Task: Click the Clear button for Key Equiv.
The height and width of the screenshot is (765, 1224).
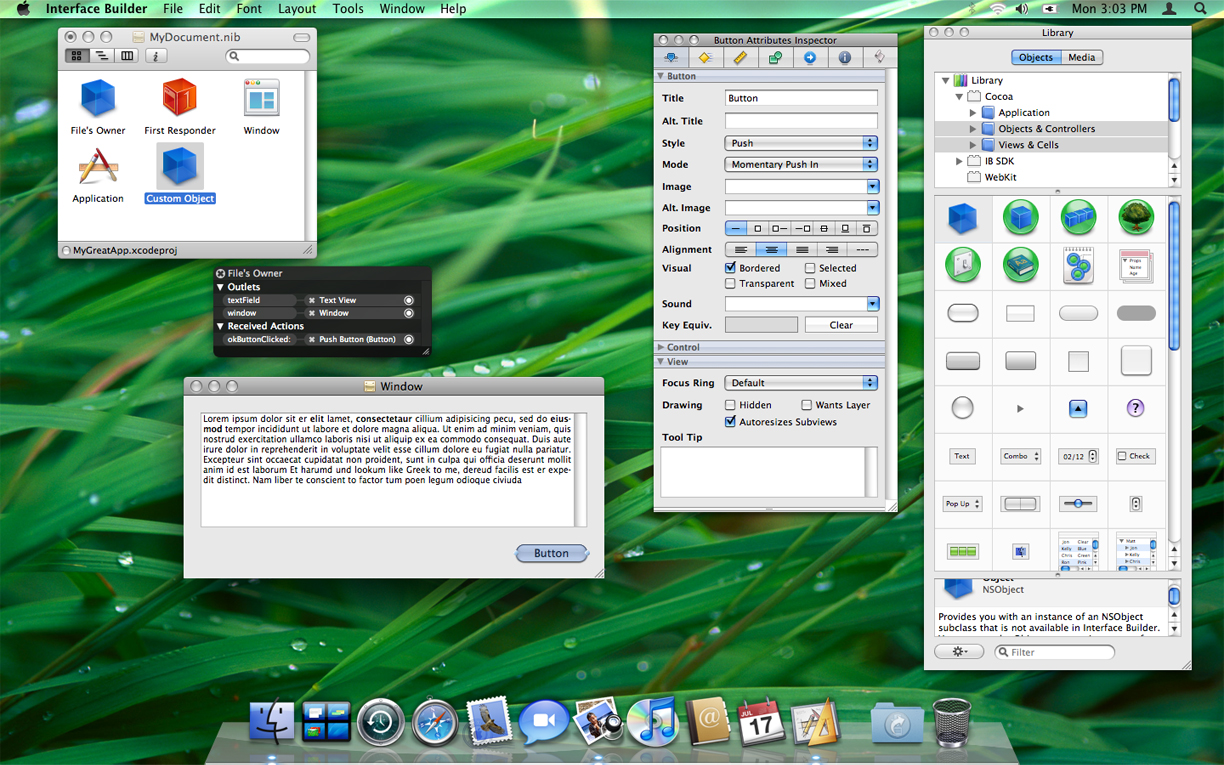Action: (841, 325)
